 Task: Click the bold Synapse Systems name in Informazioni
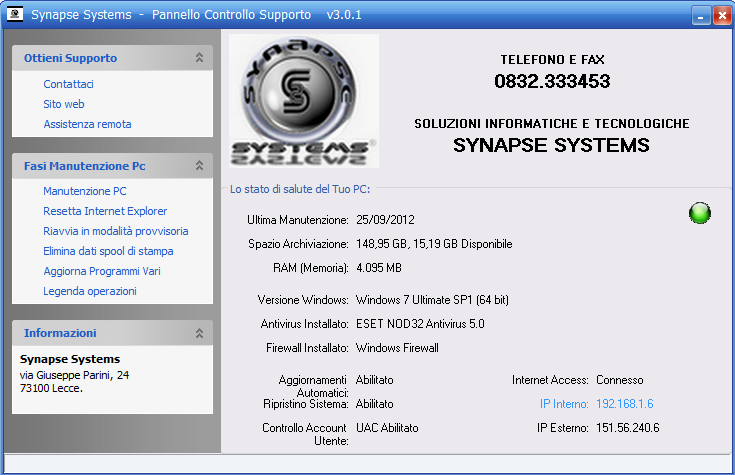[70, 359]
